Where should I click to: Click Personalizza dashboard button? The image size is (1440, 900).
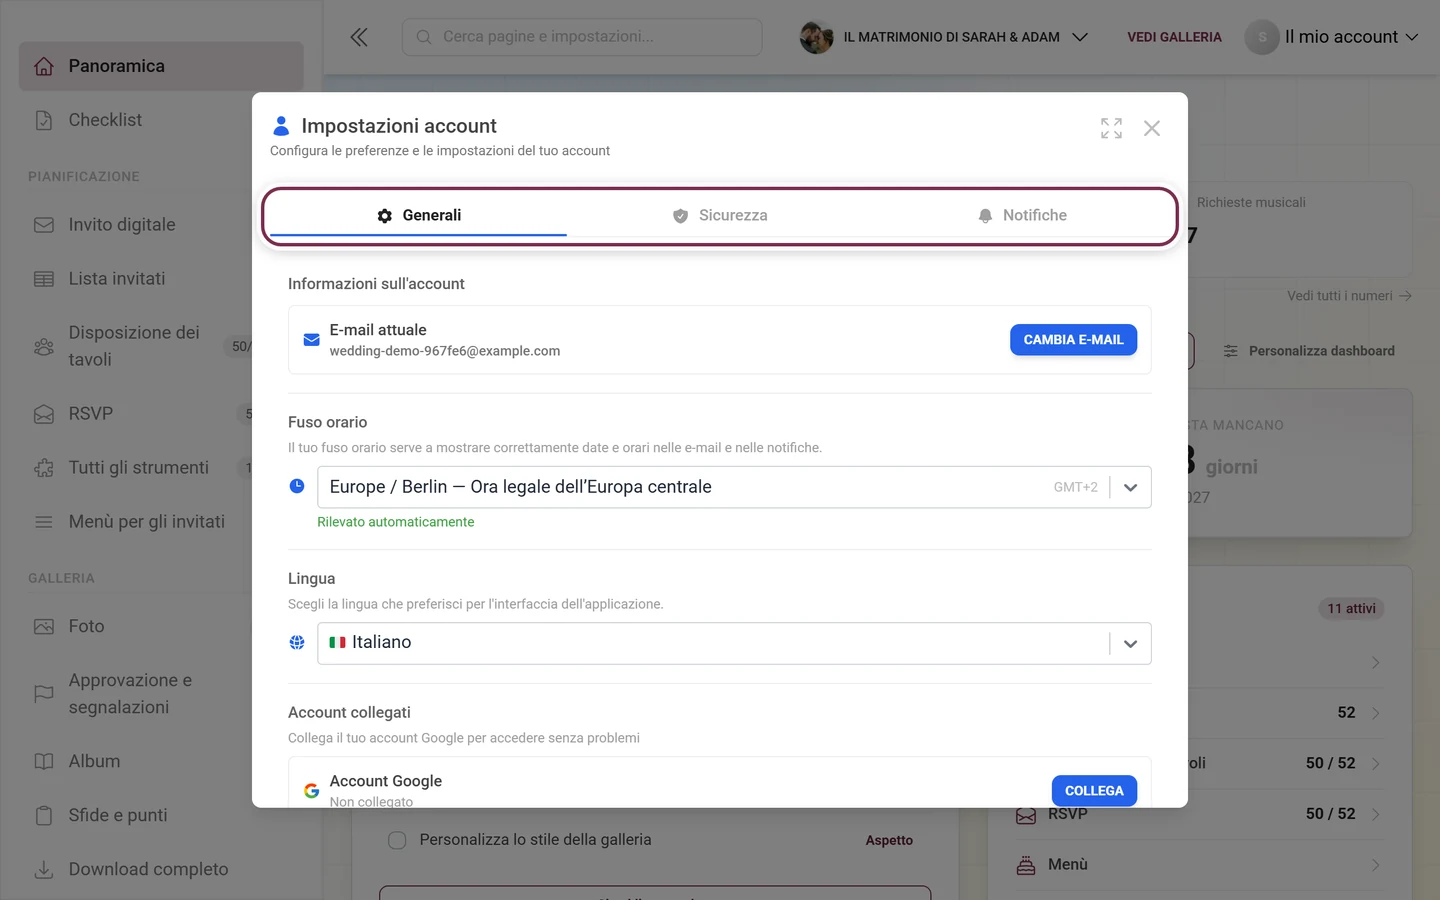tap(1309, 351)
